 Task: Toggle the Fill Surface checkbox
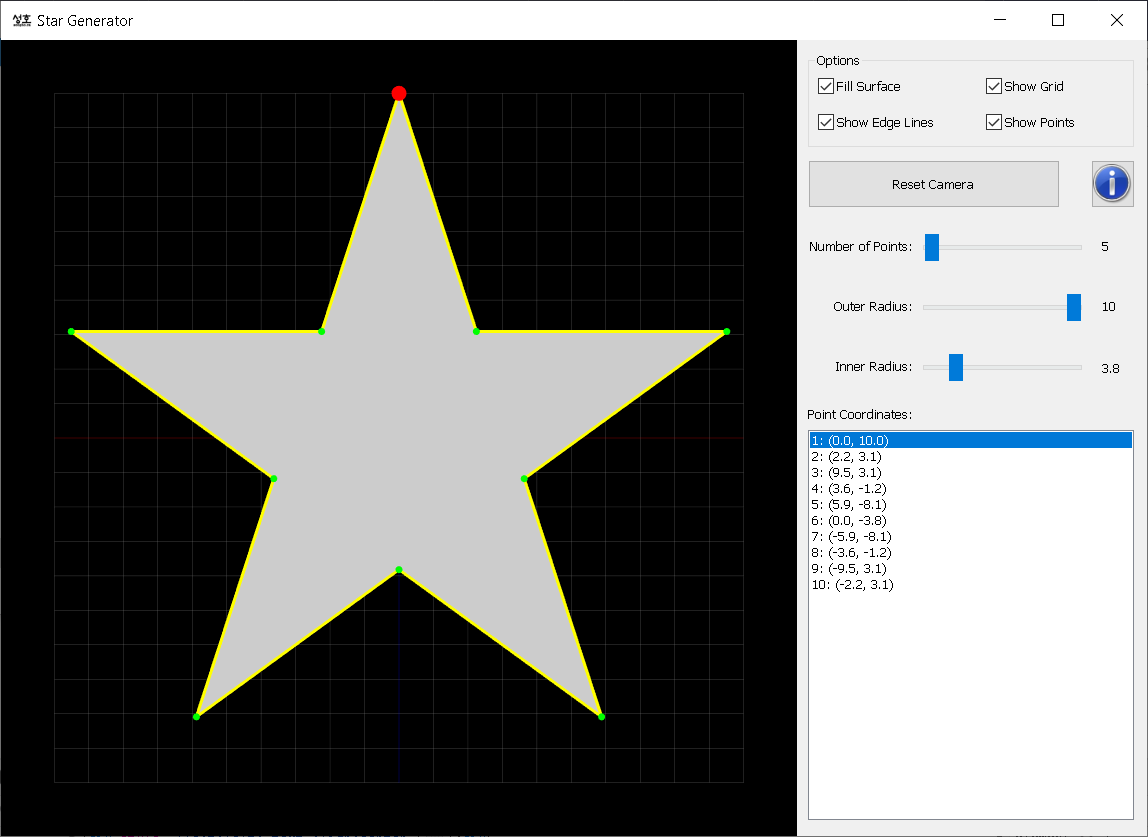pos(826,87)
